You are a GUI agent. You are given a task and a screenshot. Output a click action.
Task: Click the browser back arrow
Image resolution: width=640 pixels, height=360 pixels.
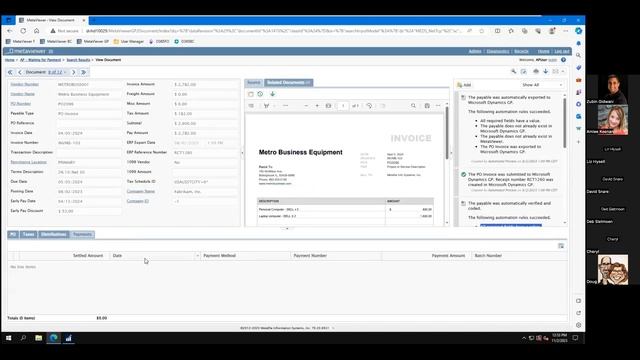coord(10,31)
